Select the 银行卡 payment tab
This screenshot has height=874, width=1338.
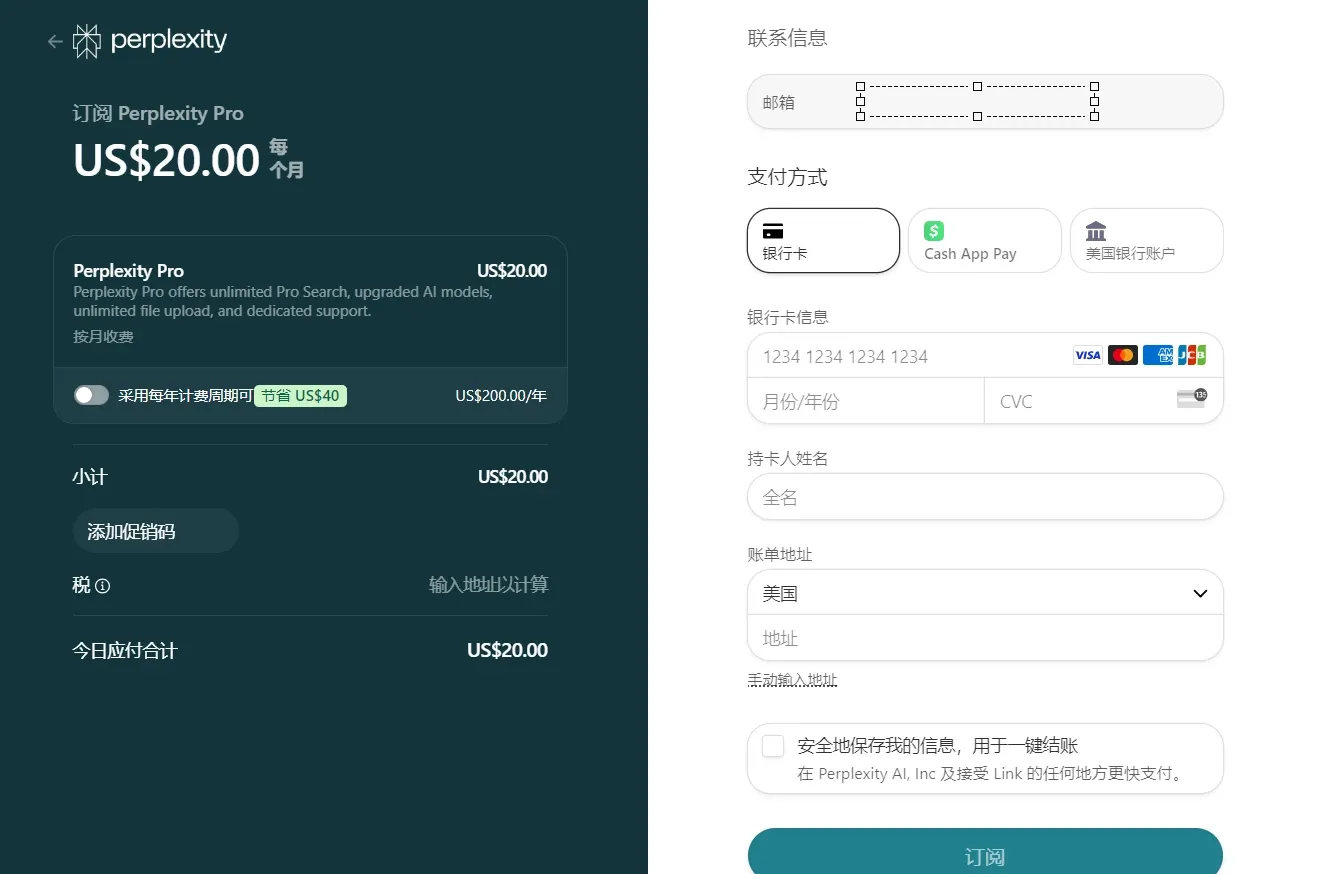point(822,240)
